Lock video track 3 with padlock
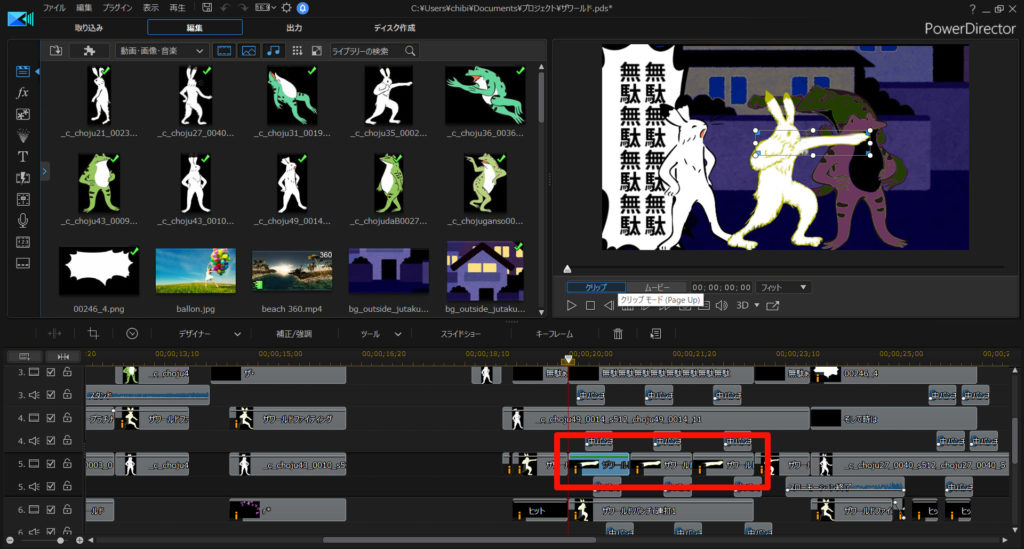The image size is (1024, 549). point(67,372)
